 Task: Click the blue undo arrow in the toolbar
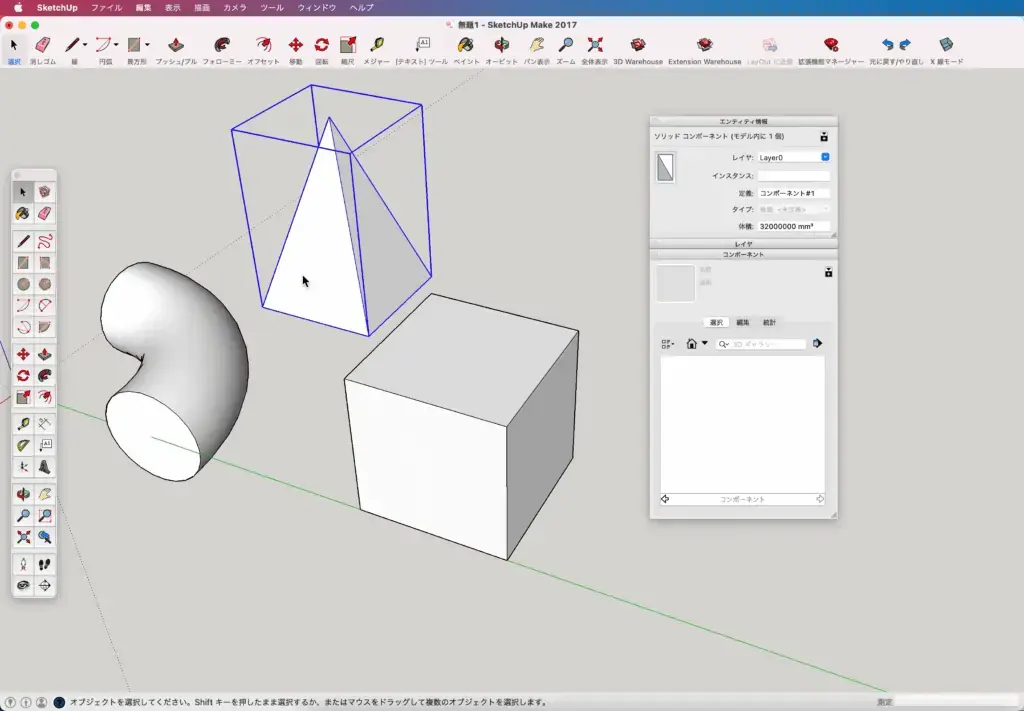887,44
